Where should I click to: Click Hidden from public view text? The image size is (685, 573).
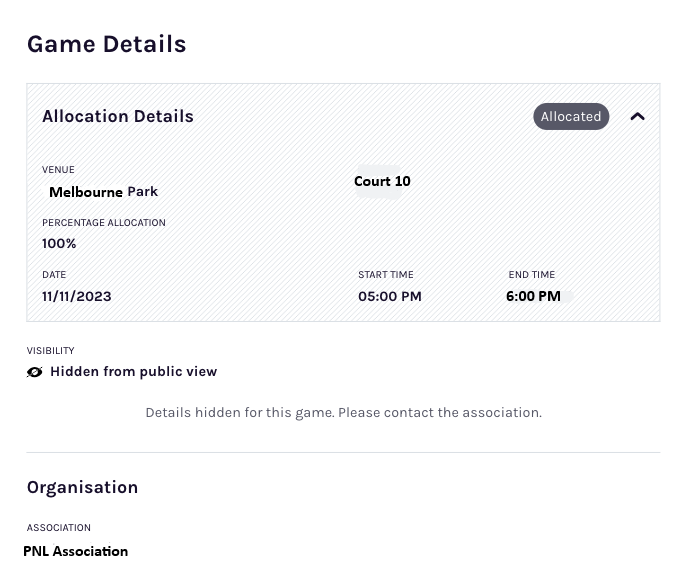coord(134,372)
